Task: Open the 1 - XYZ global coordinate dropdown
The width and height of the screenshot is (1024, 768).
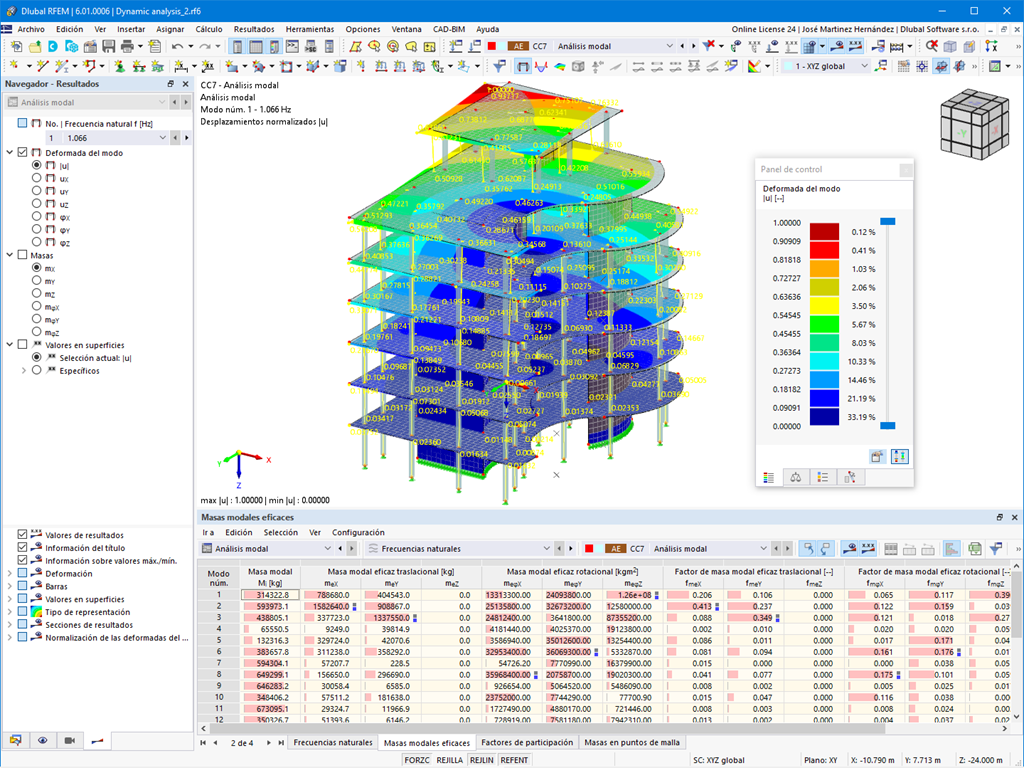Action: (865, 66)
